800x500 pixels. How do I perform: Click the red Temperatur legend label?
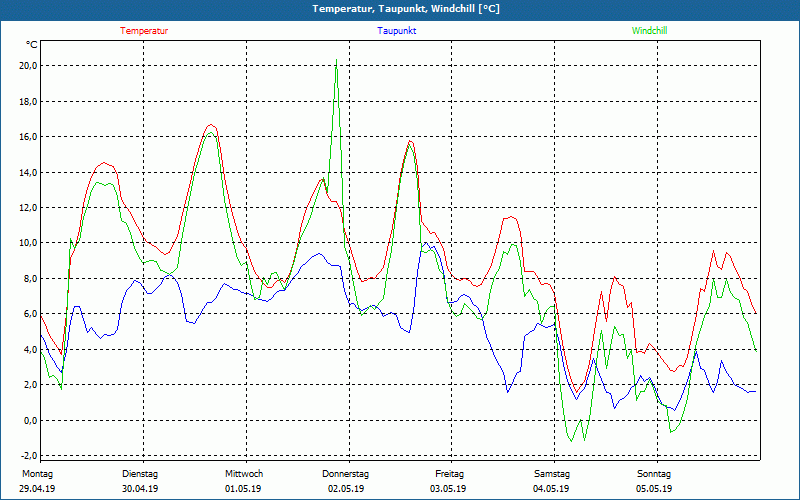click(144, 31)
